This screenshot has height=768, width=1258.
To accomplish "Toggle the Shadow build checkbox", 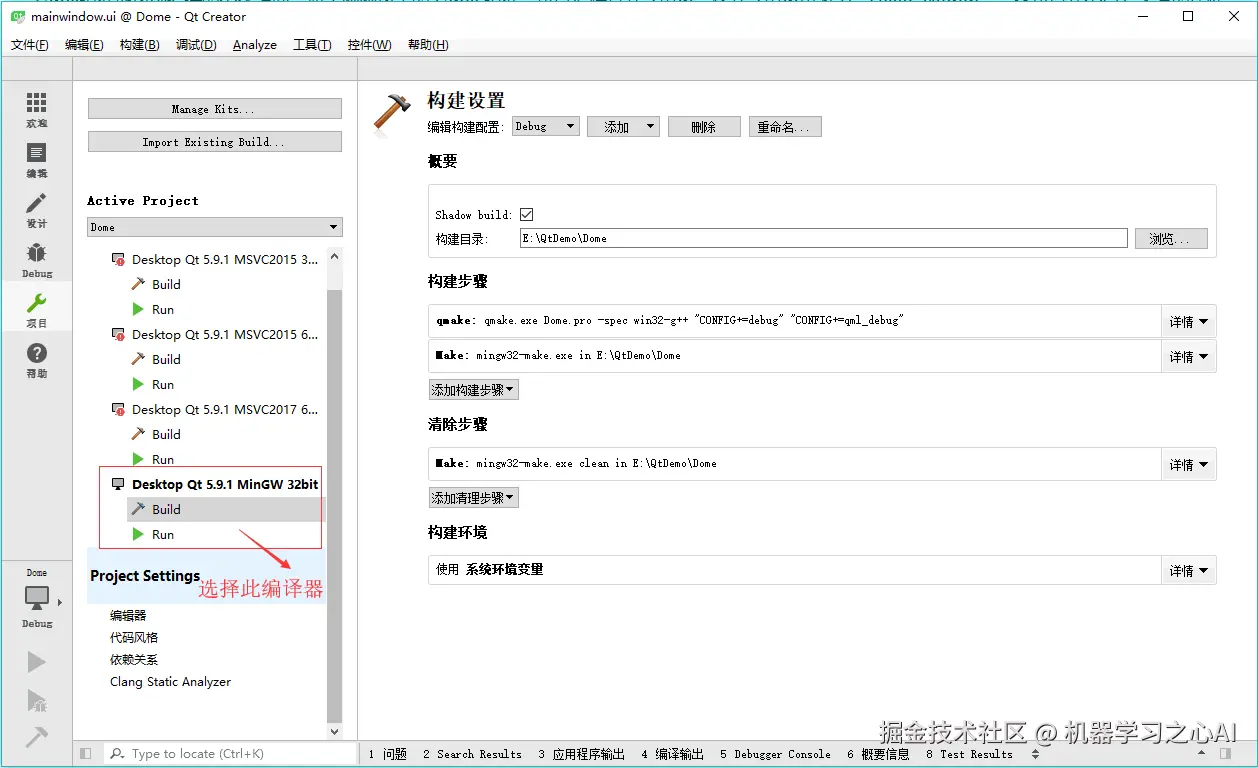I will coord(524,213).
